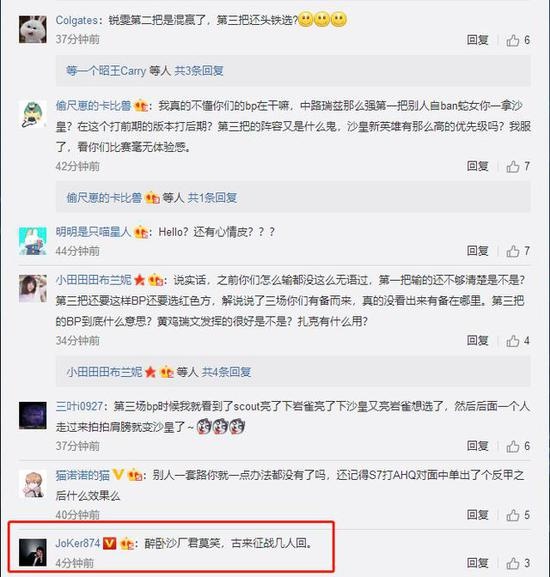Open 等一个昭王Carry profile in reply box
The width and height of the screenshot is (550, 577).
[x=106, y=71]
